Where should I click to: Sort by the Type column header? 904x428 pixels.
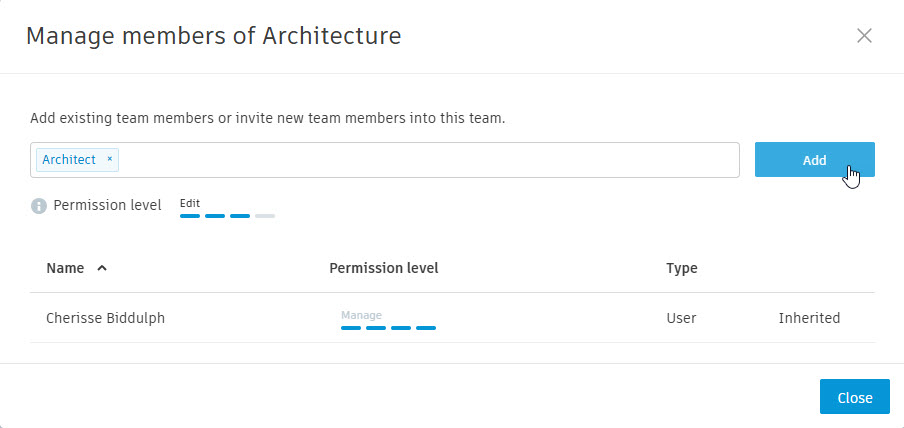(682, 268)
